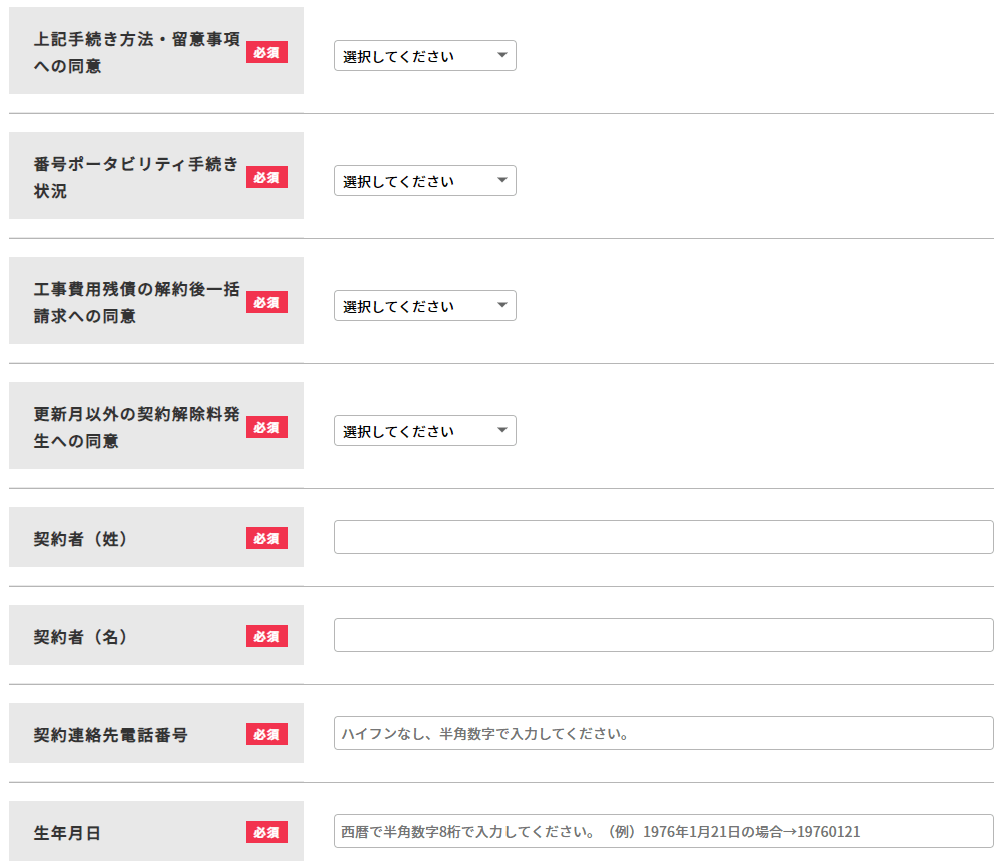Expand the 番号ポータビリティ手続き状況 dropdown

(x=425, y=181)
